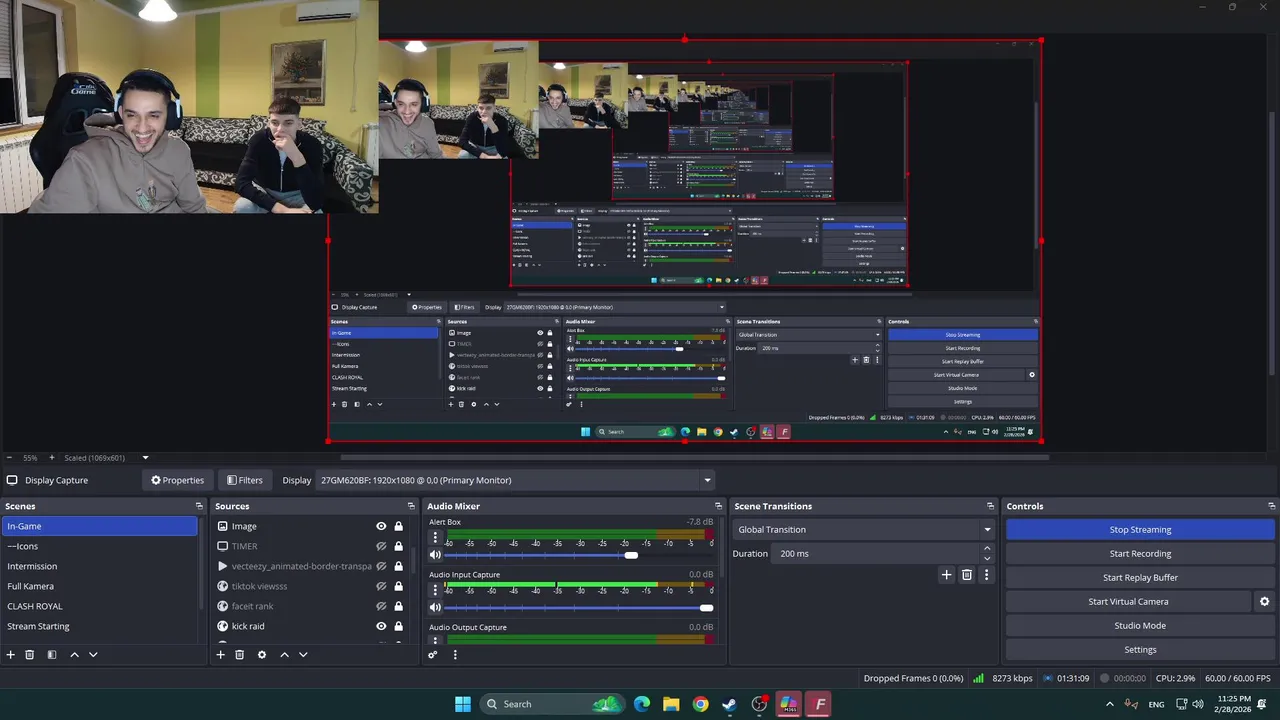Unlock the kick raid source
Screen dimensions: 1280x720
point(398,626)
